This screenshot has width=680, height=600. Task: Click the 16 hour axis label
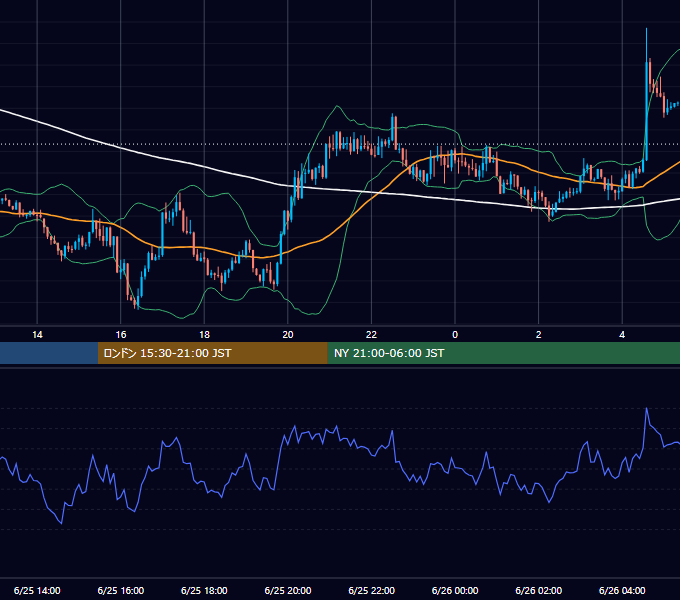tap(121, 335)
